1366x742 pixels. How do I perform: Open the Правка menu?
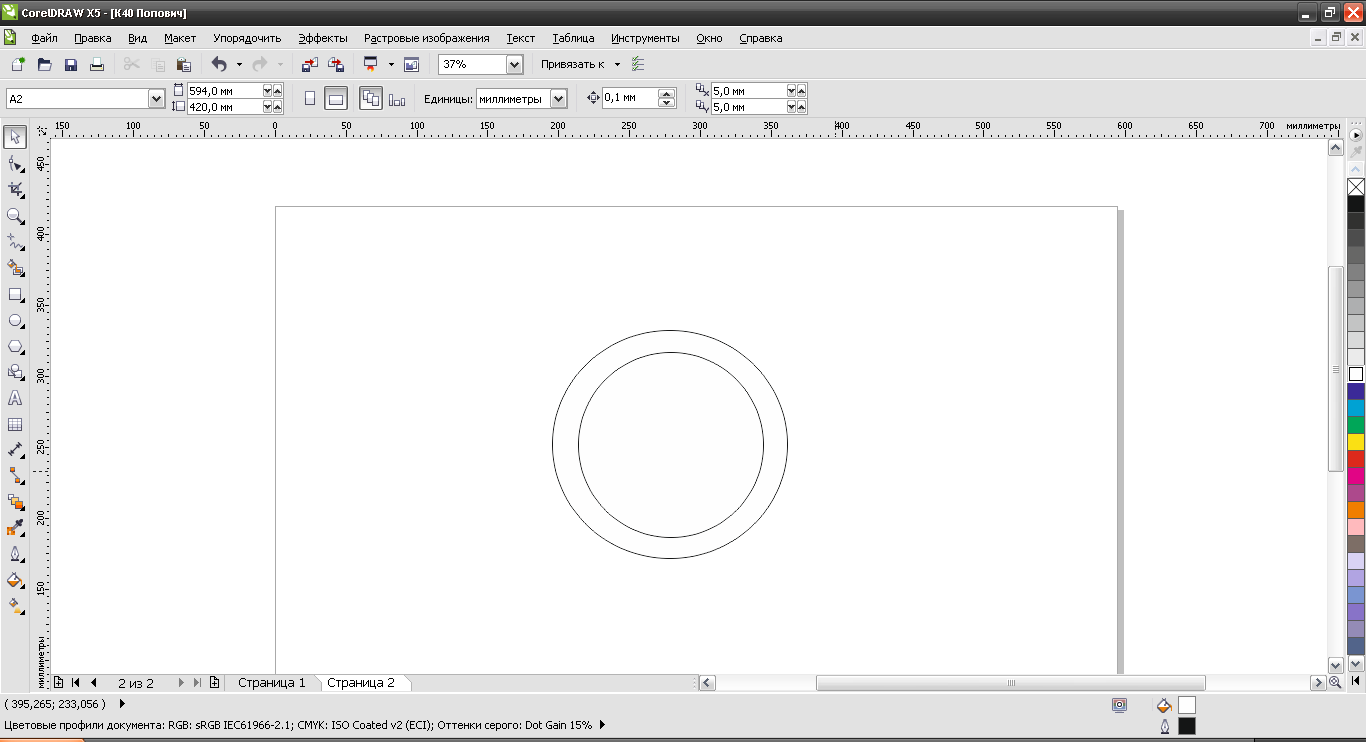[x=93, y=38]
